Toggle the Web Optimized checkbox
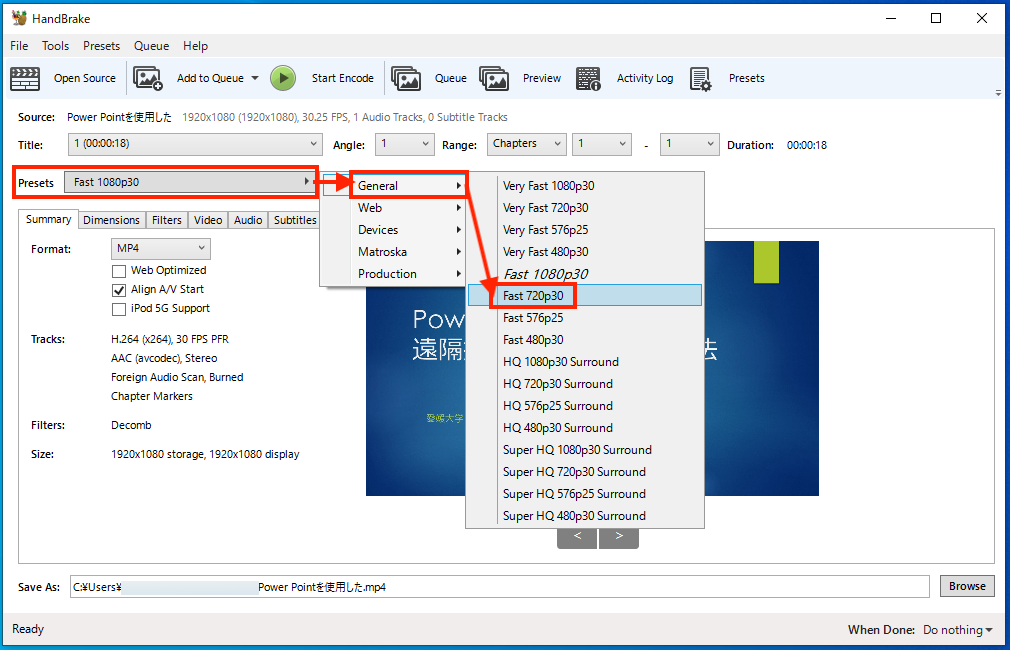Viewport: 1010px width, 650px height. 119,271
